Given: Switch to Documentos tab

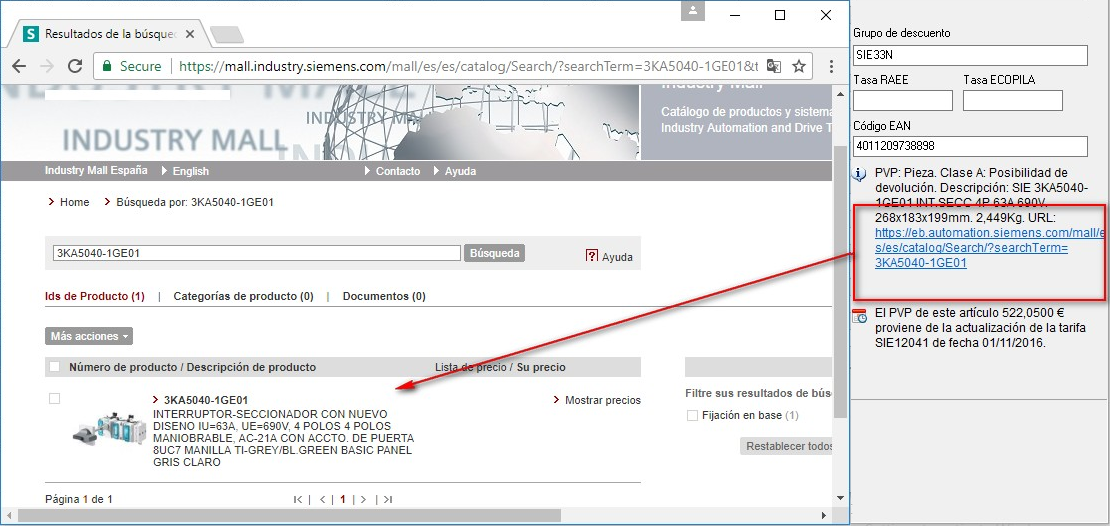Looking at the screenshot, I should [x=384, y=297].
